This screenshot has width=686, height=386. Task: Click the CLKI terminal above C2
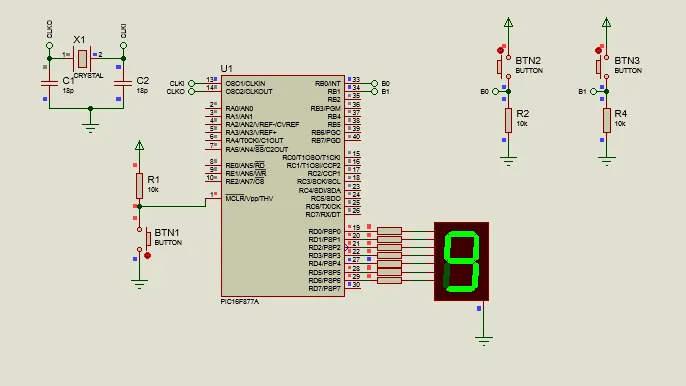tap(123, 46)
